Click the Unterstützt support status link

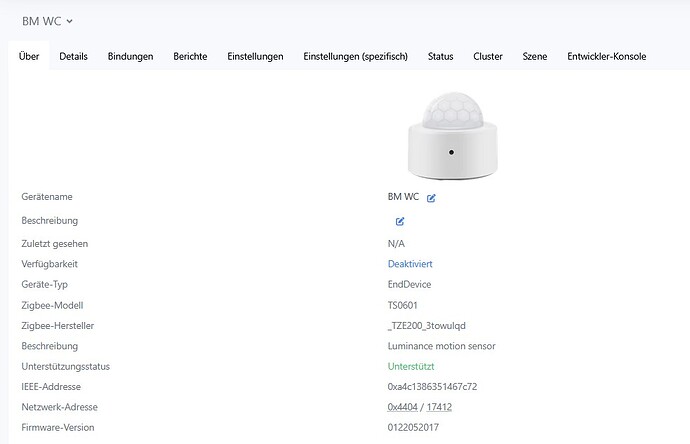[x=411, y=367]
